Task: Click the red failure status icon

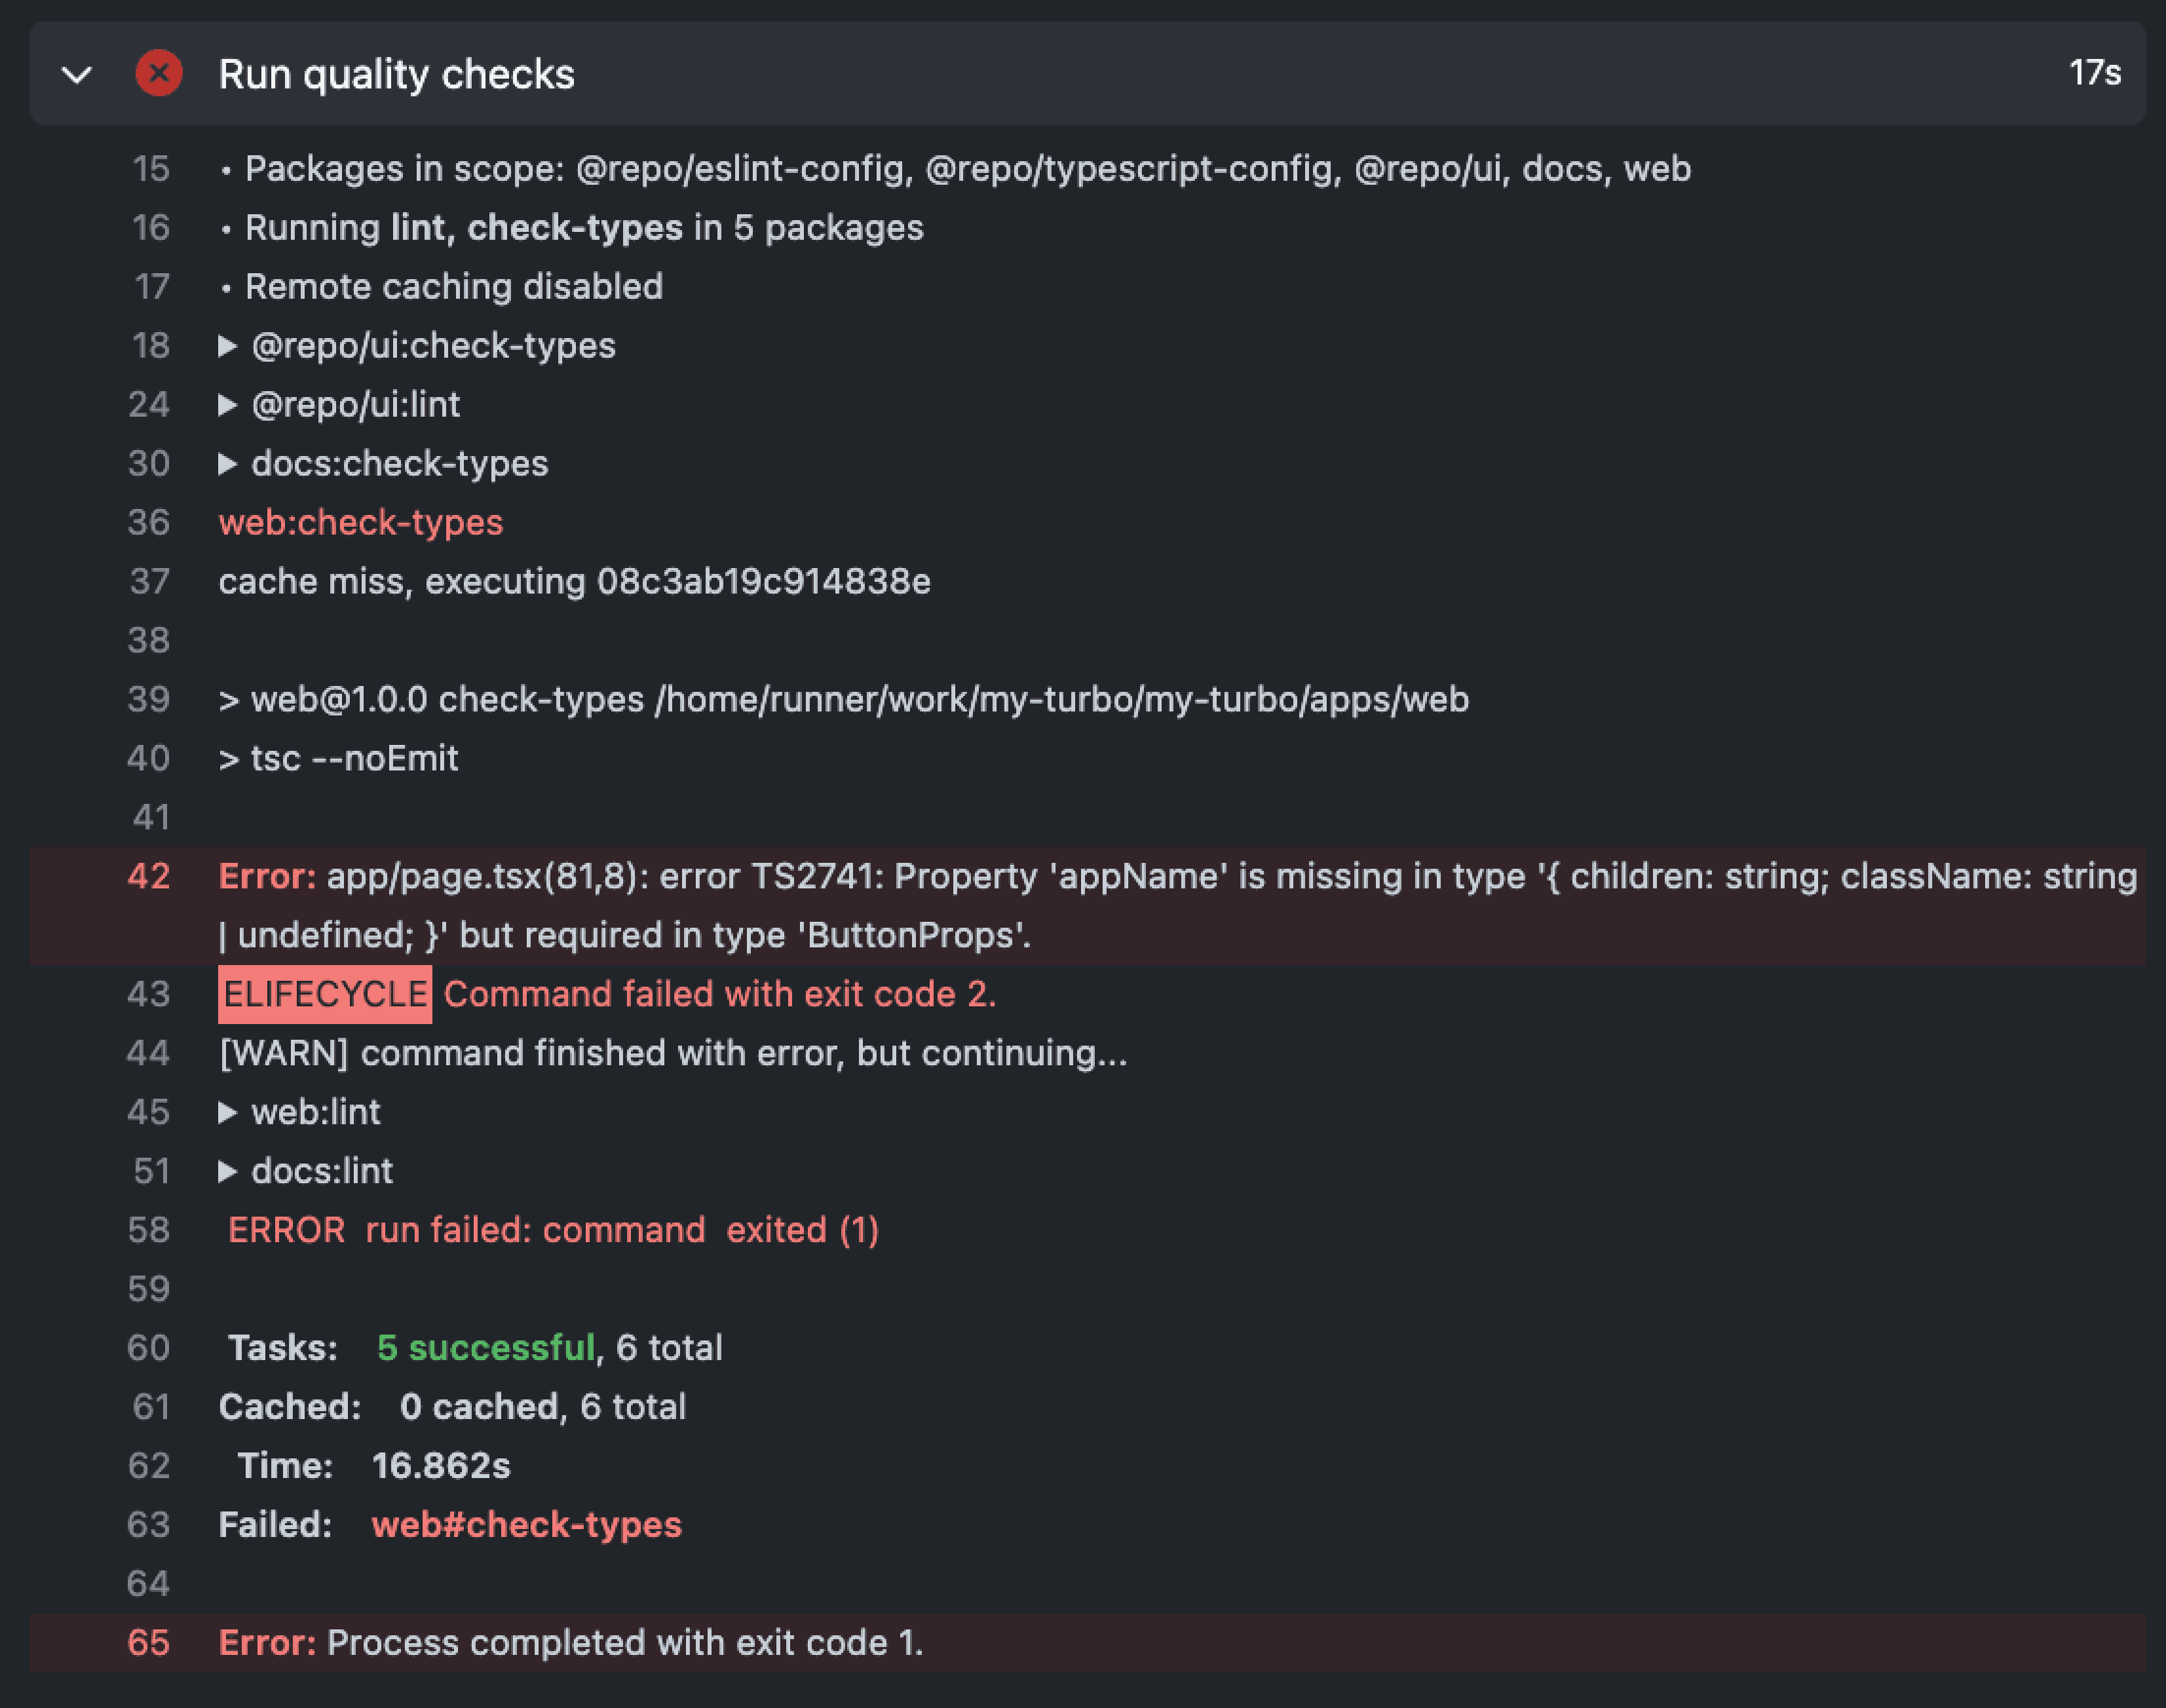Action: (x=160, y=74)
